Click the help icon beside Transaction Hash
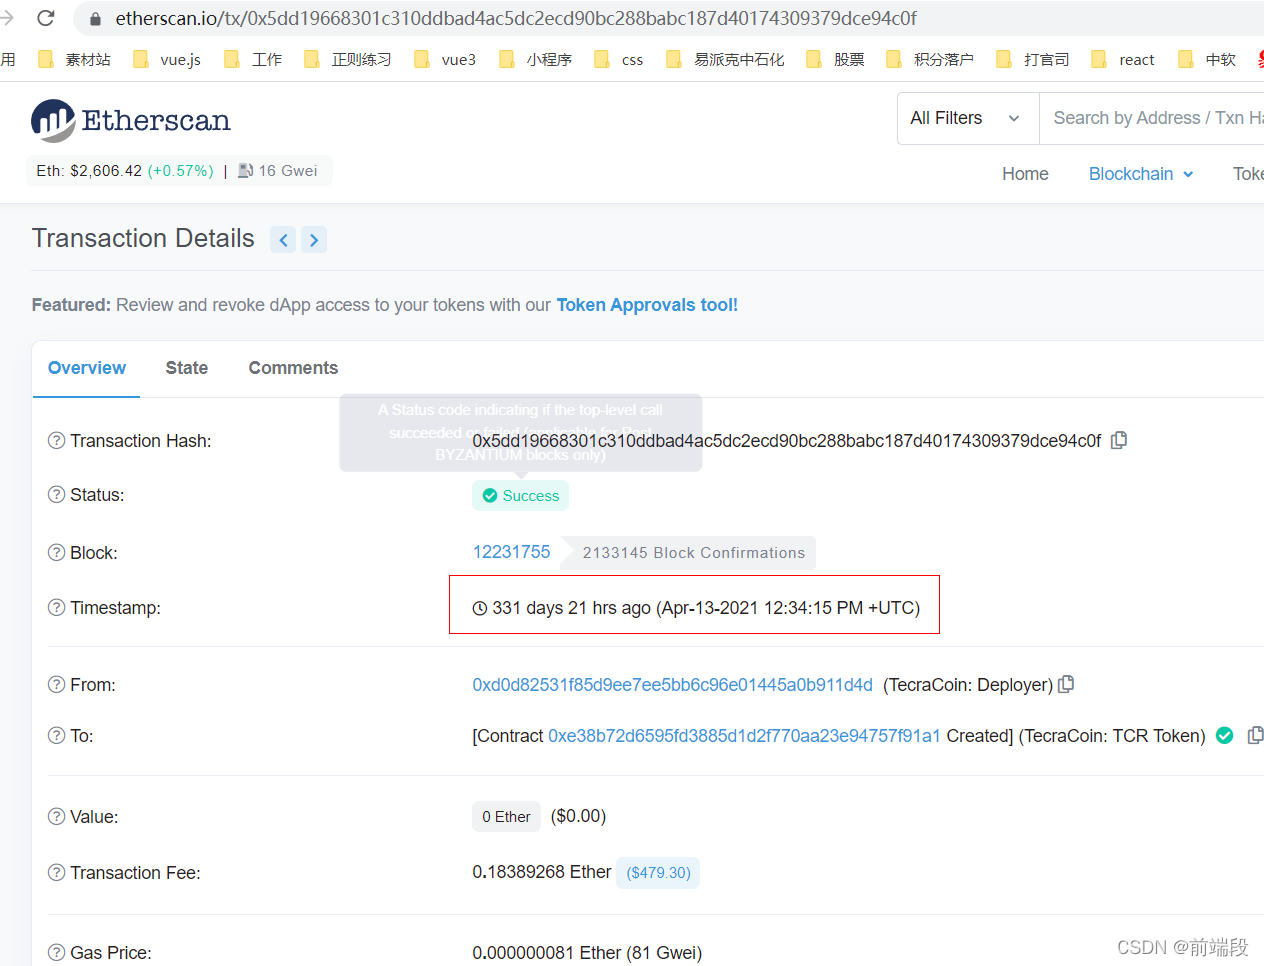The height and width of the screenshot is (966, 1264). (57, 440)
